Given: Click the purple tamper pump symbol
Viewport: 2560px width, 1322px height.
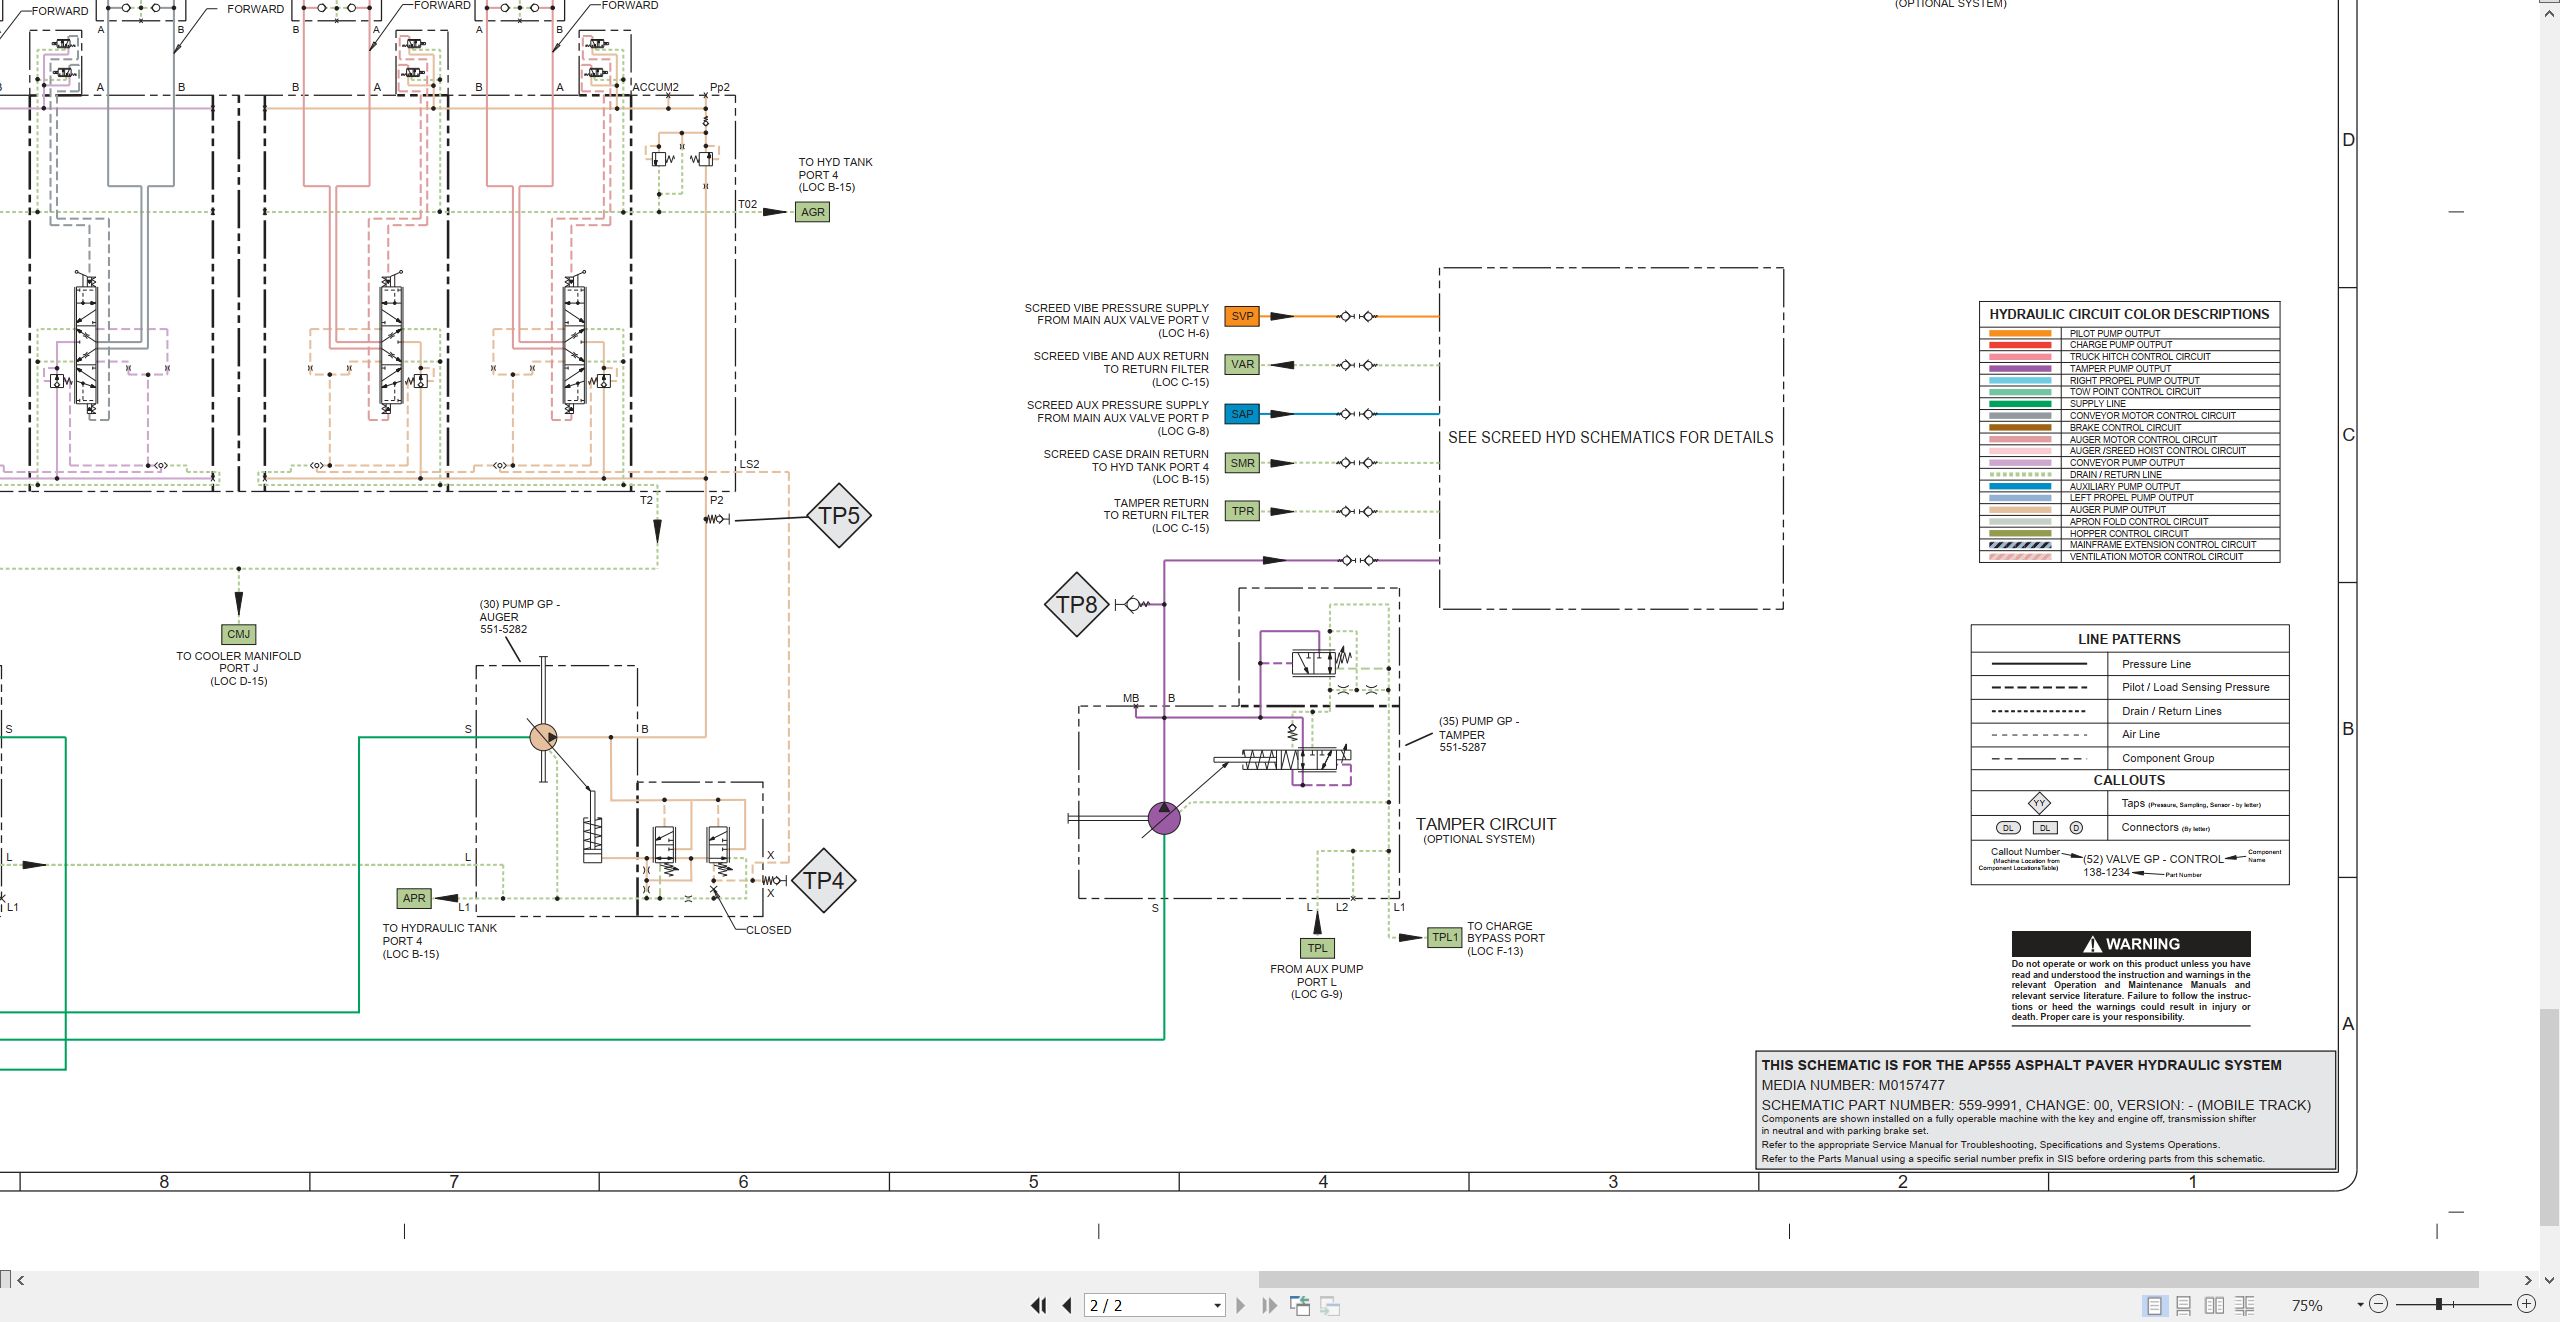Looking at the screenshot, I should (x=1164, y=818).
